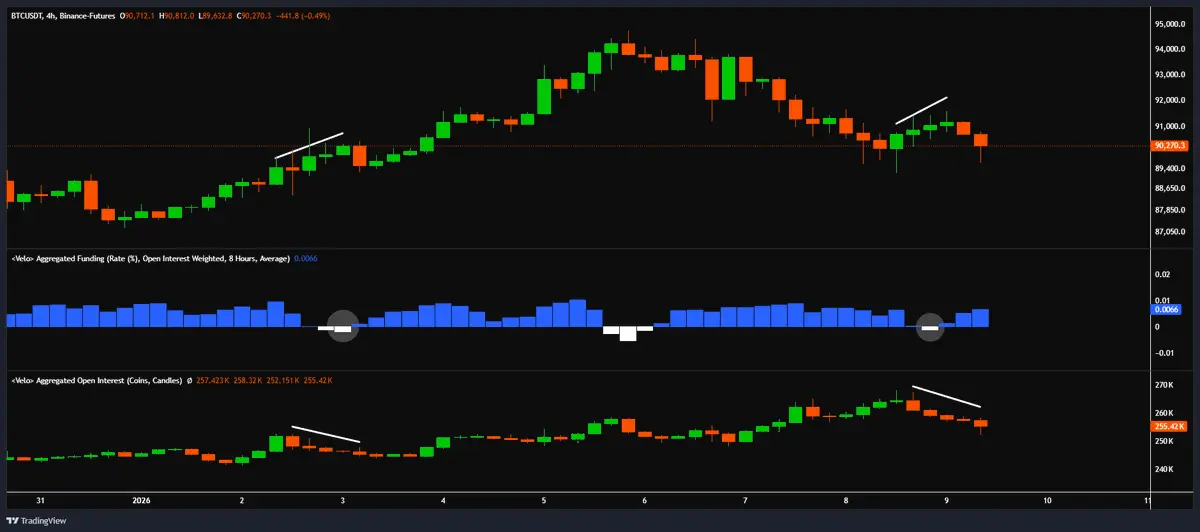The image size is (1200, 532).
Task: Click the 270K open interest scale label
Action: (x=1164, y=385)
